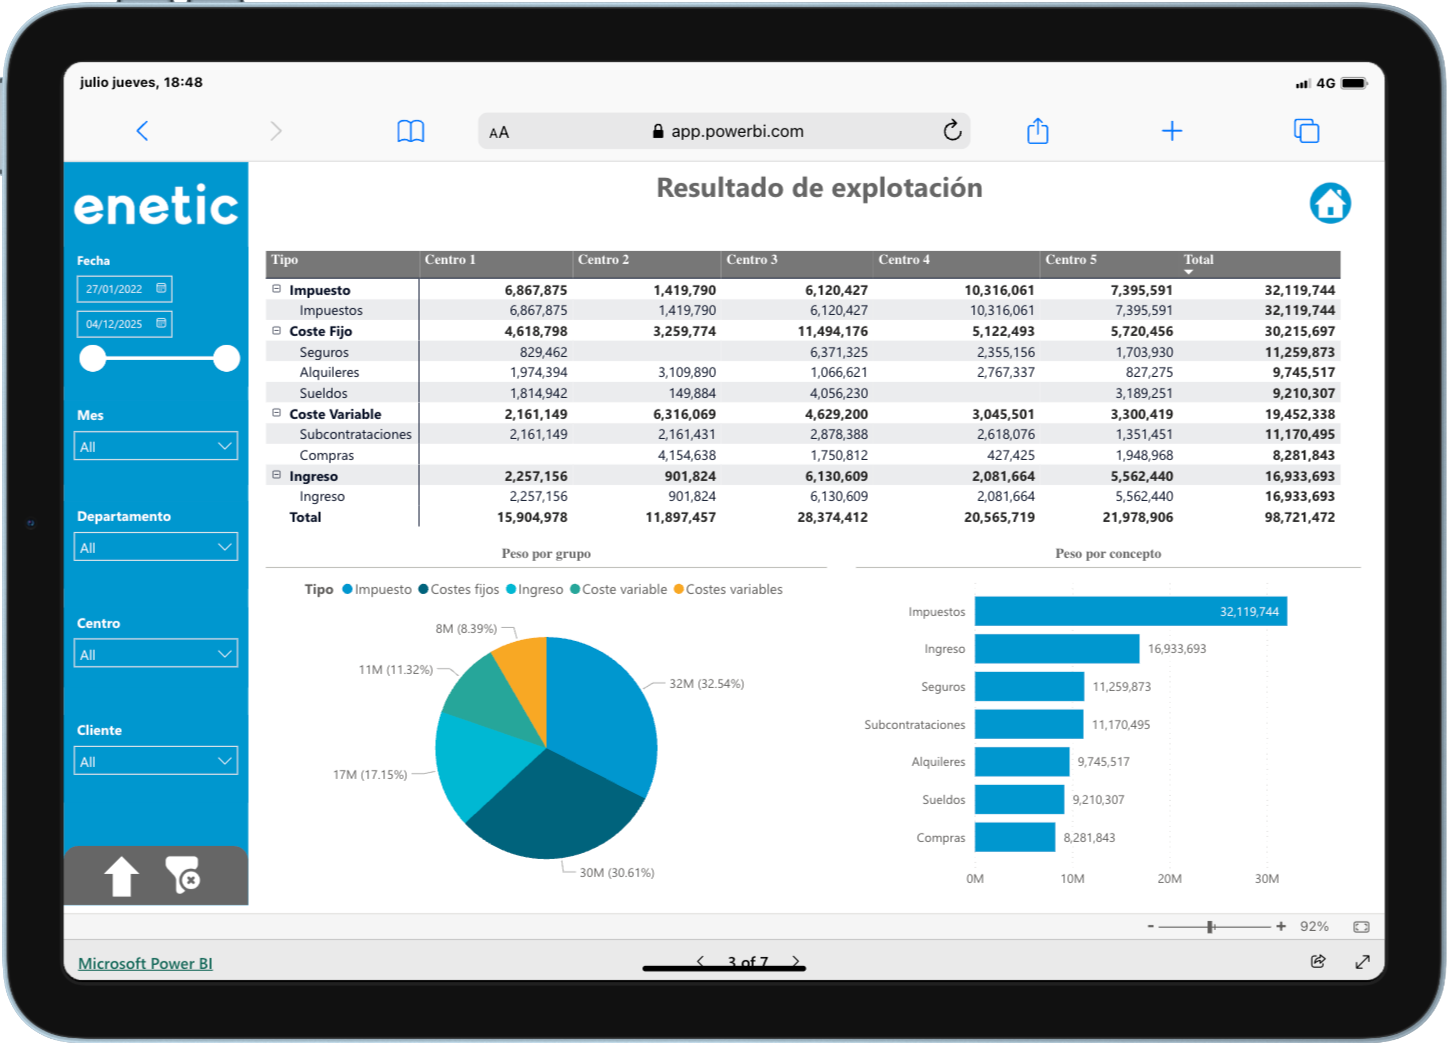1447x1043 pixels.
Task: Open calendar picker for end date 04/12/2025
Action: [x=161, y=324]
